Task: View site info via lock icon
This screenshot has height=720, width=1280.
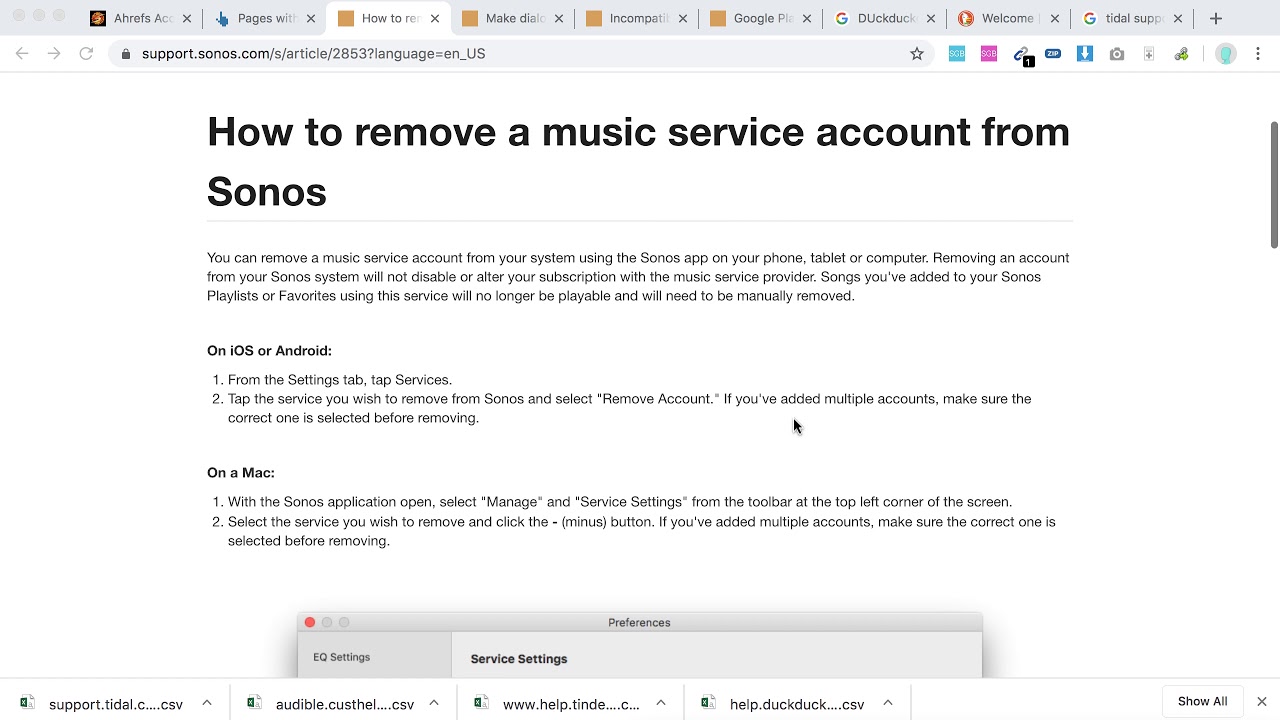Action: point(126,54)
